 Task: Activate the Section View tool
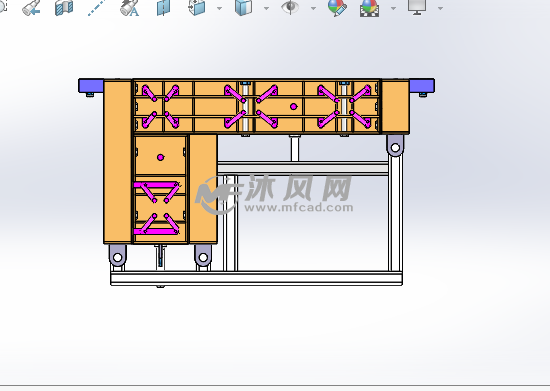[64, 8]
